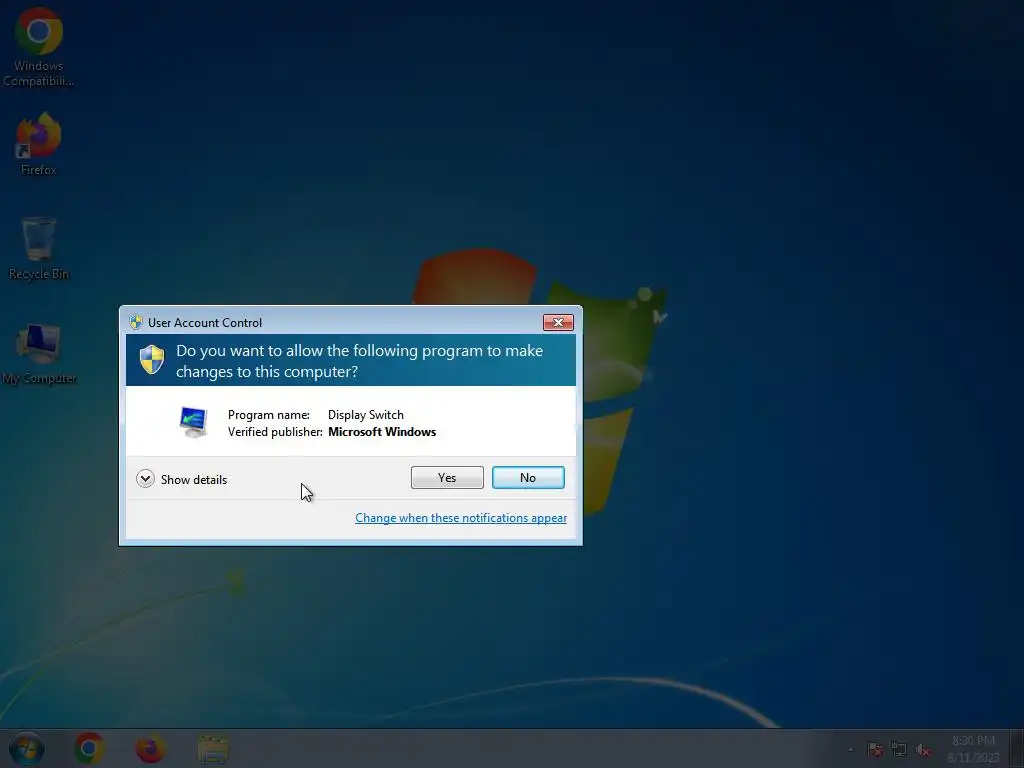Screen dimensions: 1024x768
Task: Click the small shield in title bar
Action: [x=136, y=322]
